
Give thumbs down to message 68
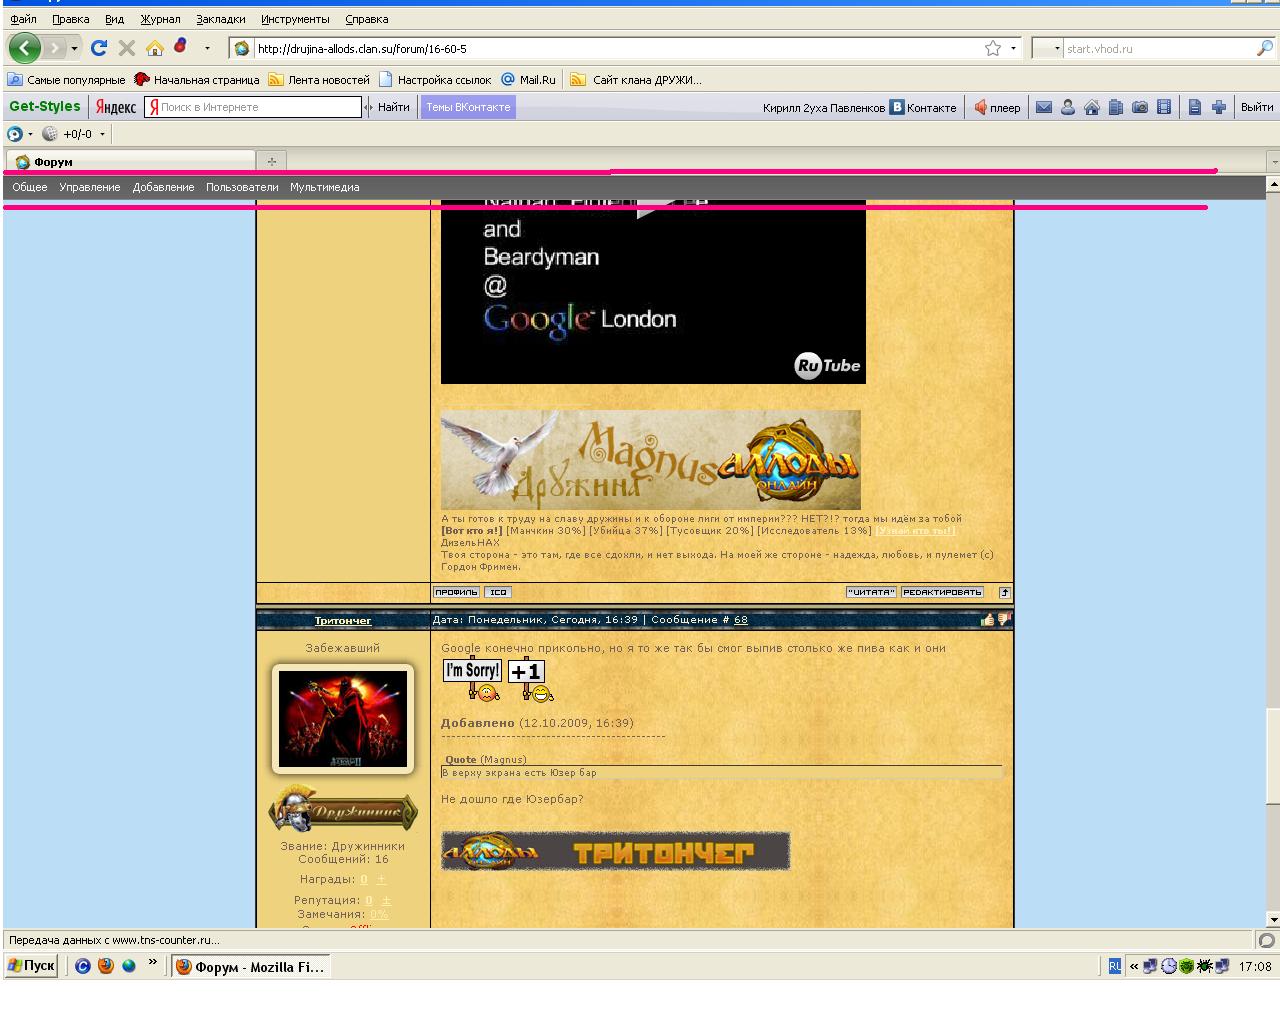(1004, 620)
